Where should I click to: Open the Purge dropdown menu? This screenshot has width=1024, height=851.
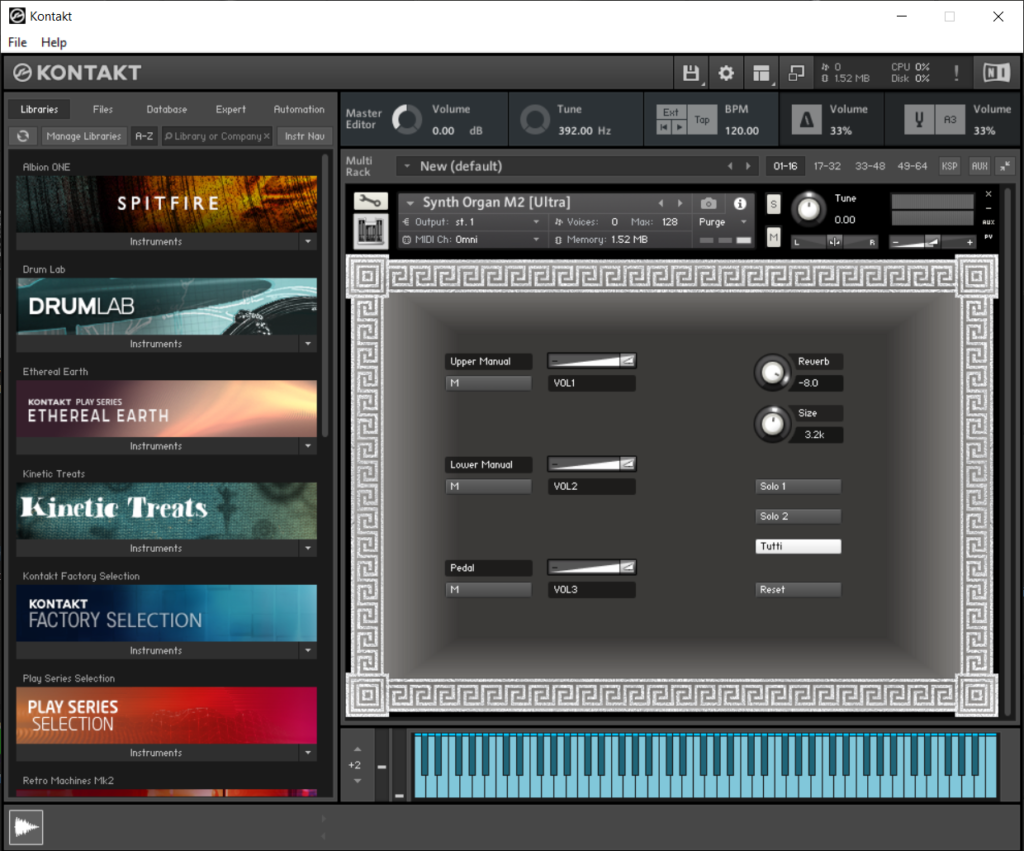tap(723, 222)
